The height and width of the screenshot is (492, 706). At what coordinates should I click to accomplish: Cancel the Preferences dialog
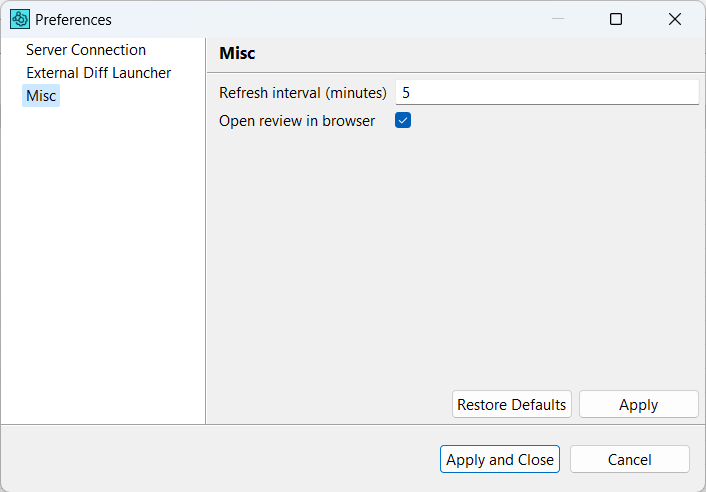pyautogui.click(x=630, y=460)
